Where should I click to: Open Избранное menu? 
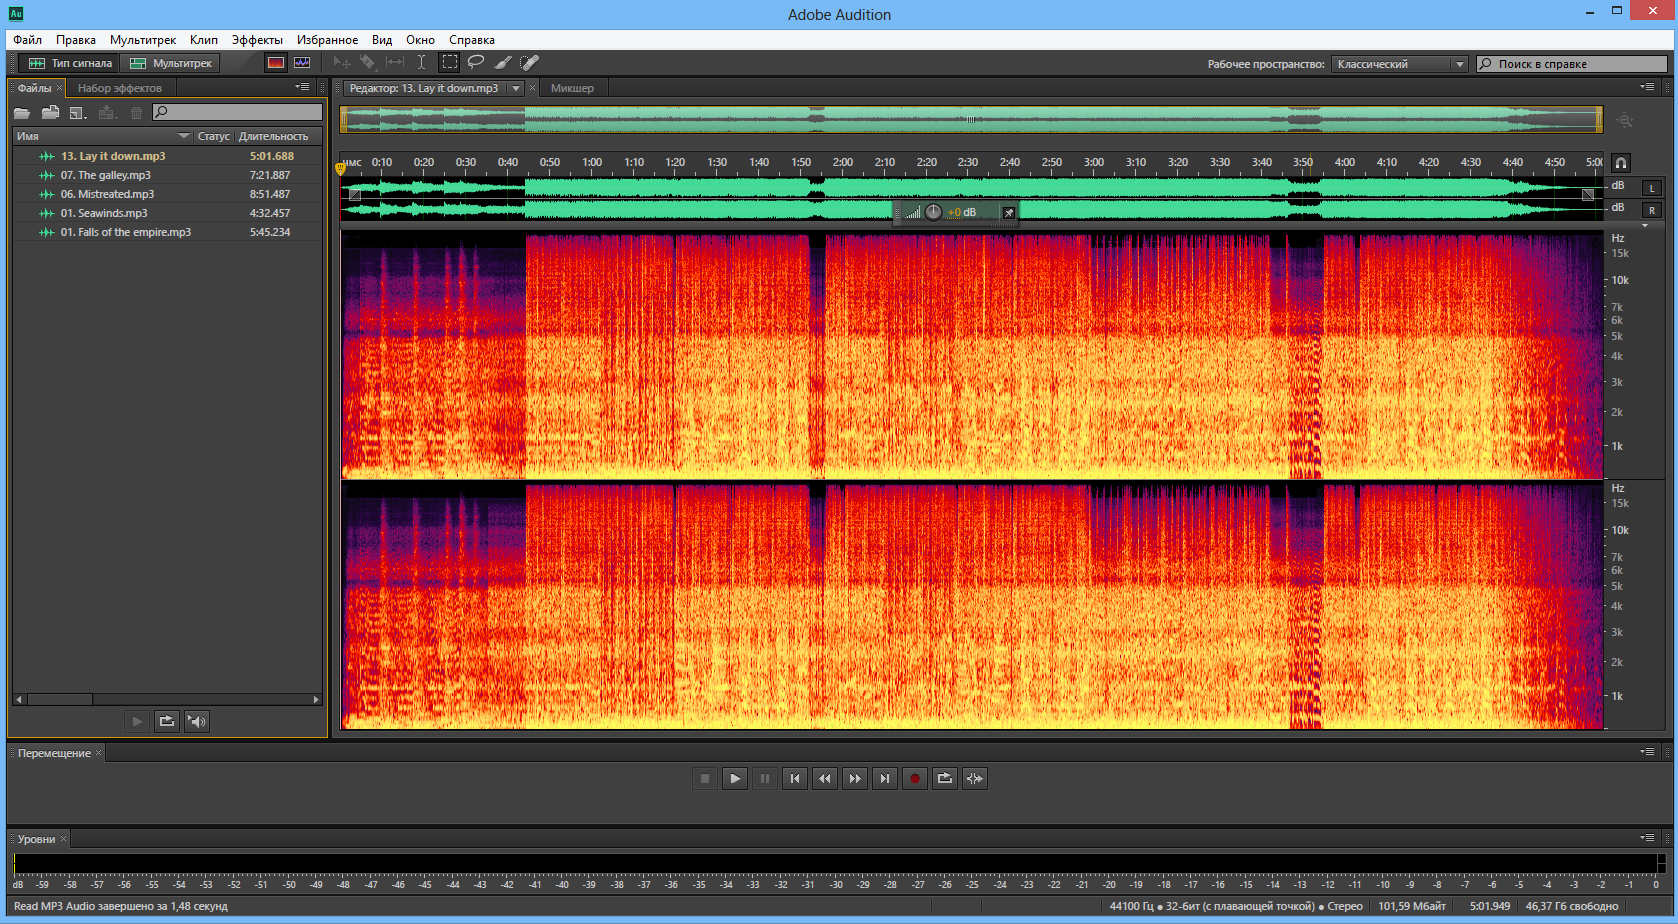point(327,40)
